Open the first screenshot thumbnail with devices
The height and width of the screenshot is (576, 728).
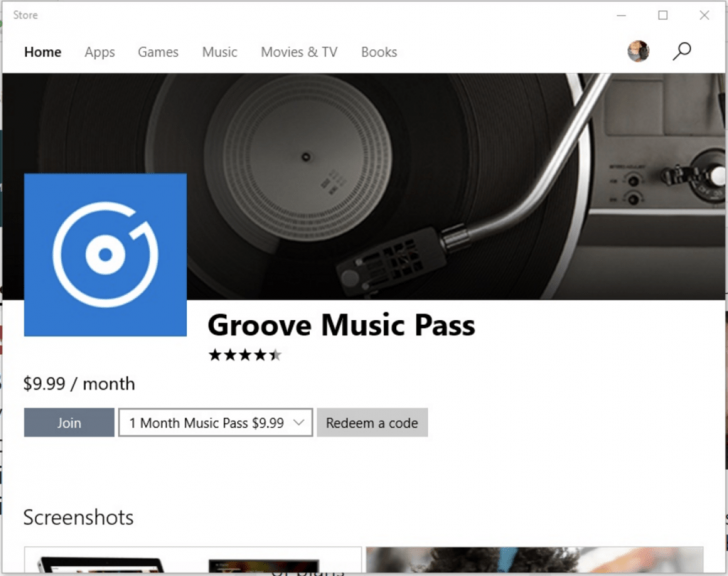pyautogui.click(x=193, y=560)
